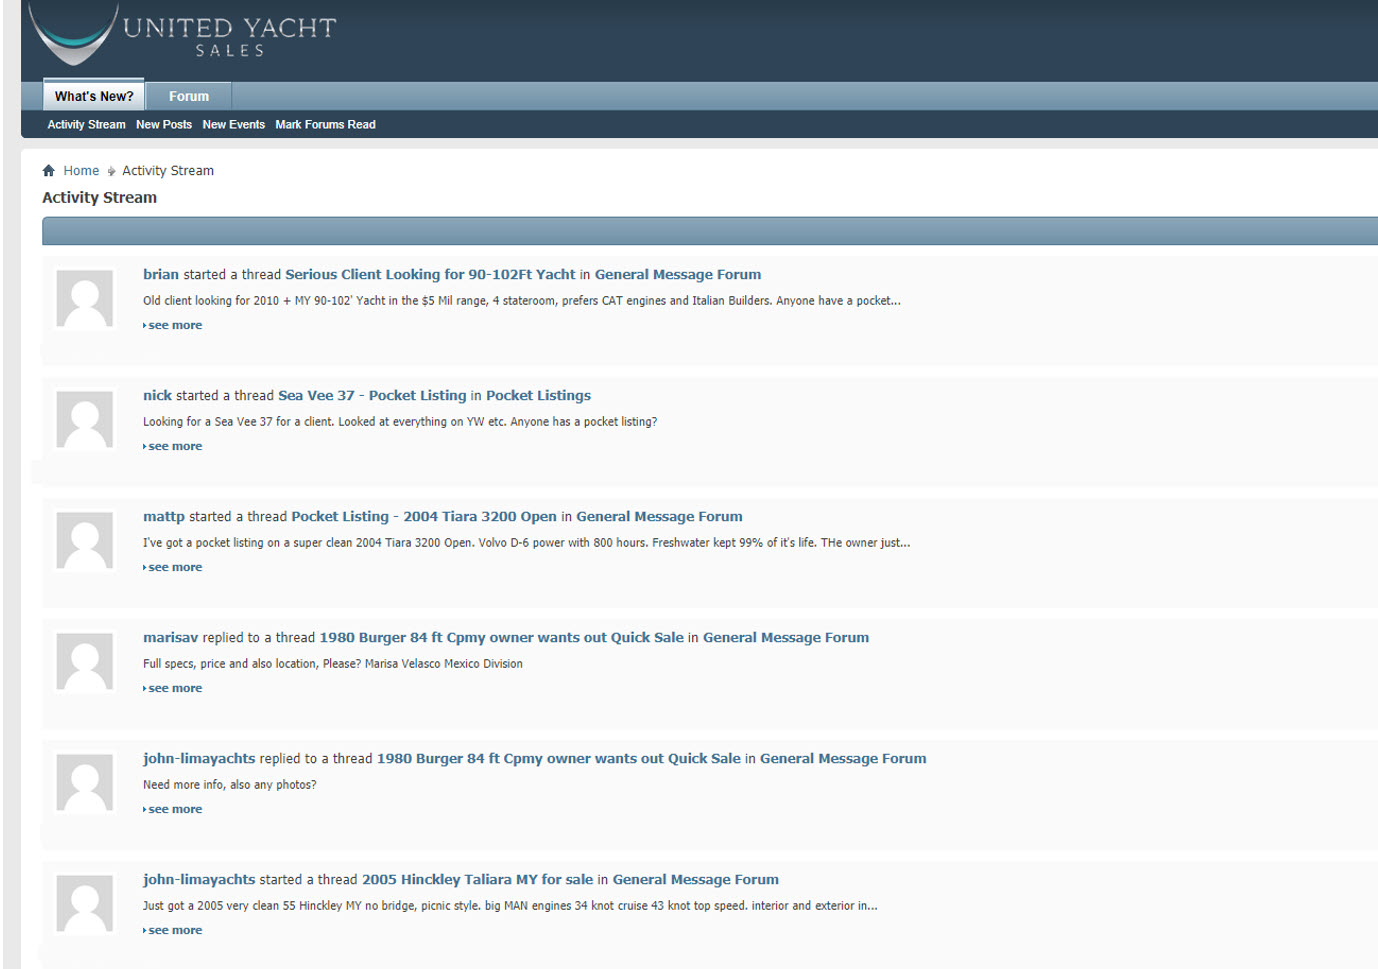This screenshot has width=1378, height=969.
Task: Switch to the Forum tab
Action: coord(189,96)
